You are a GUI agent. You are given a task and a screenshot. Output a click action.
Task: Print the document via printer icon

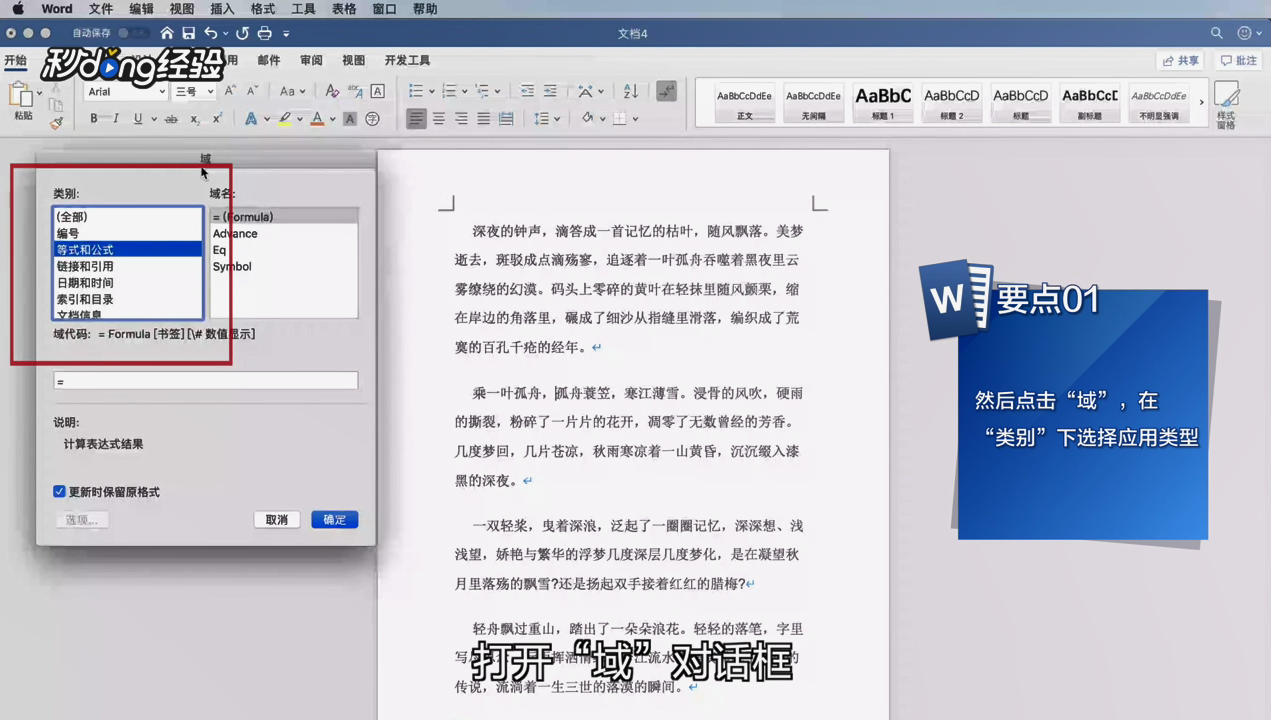pyautogui.click(x=265, y=33)
